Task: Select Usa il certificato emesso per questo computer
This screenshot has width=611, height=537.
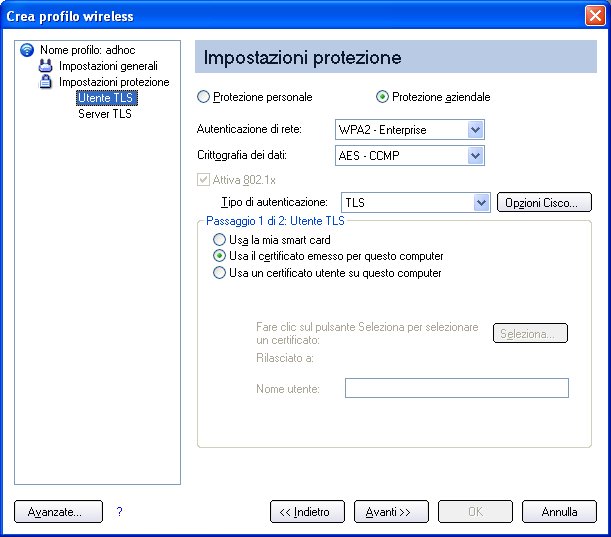Action: pyautogui.click(x=219, y=256)
